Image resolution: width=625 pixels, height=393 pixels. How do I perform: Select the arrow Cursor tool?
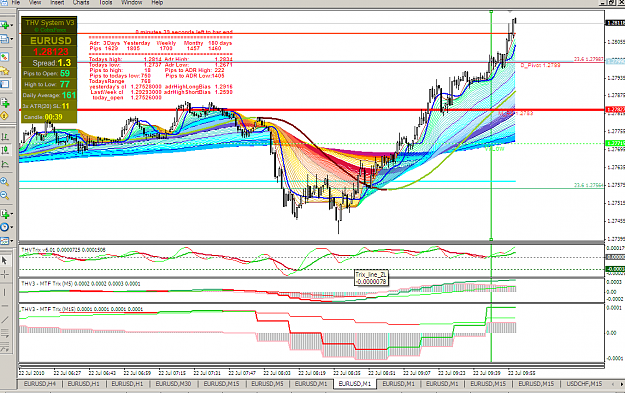tap(4, 260)
